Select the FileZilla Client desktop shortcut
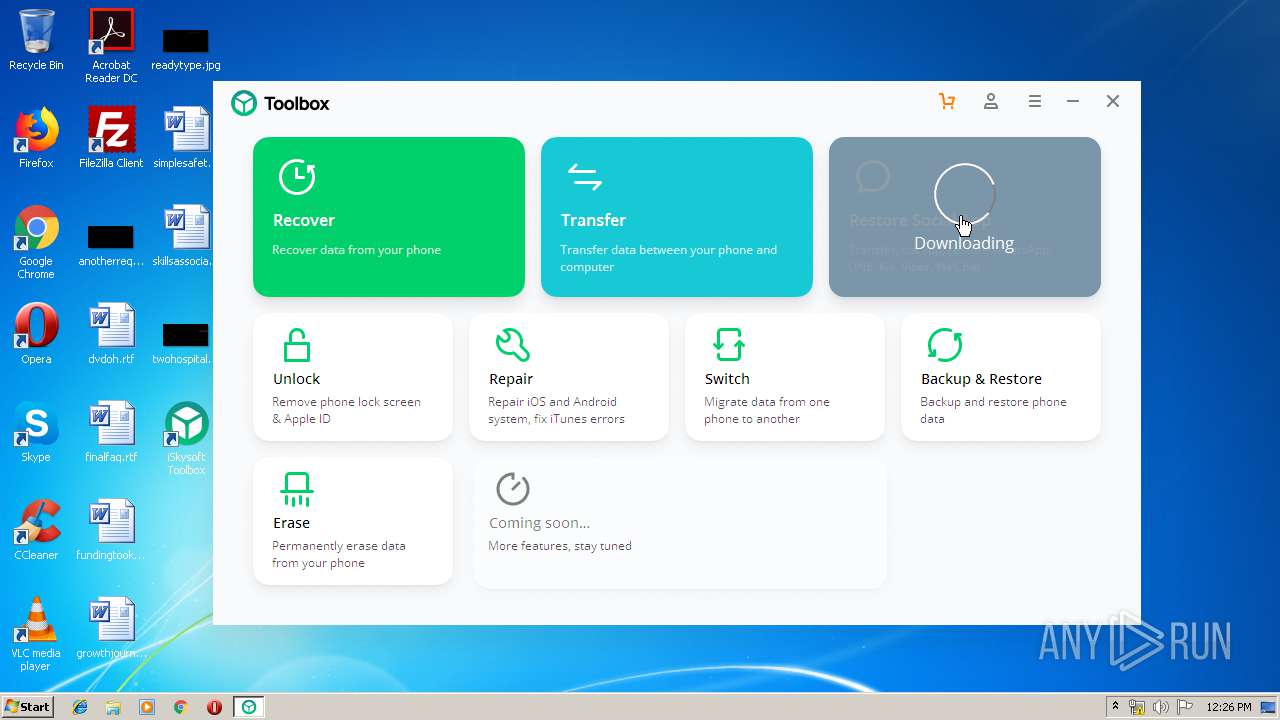Image resolution: width=1280 pixels, height=720 pixels. (x=111, y=138)
